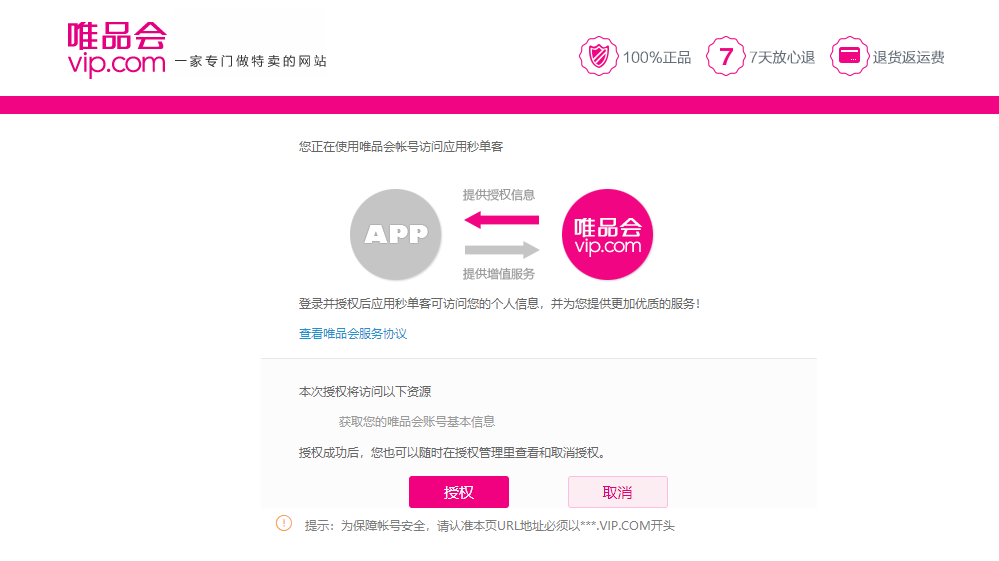999x561 pixels.
Task: Click the 退货返运费 label text
Action: click(909, 58)
